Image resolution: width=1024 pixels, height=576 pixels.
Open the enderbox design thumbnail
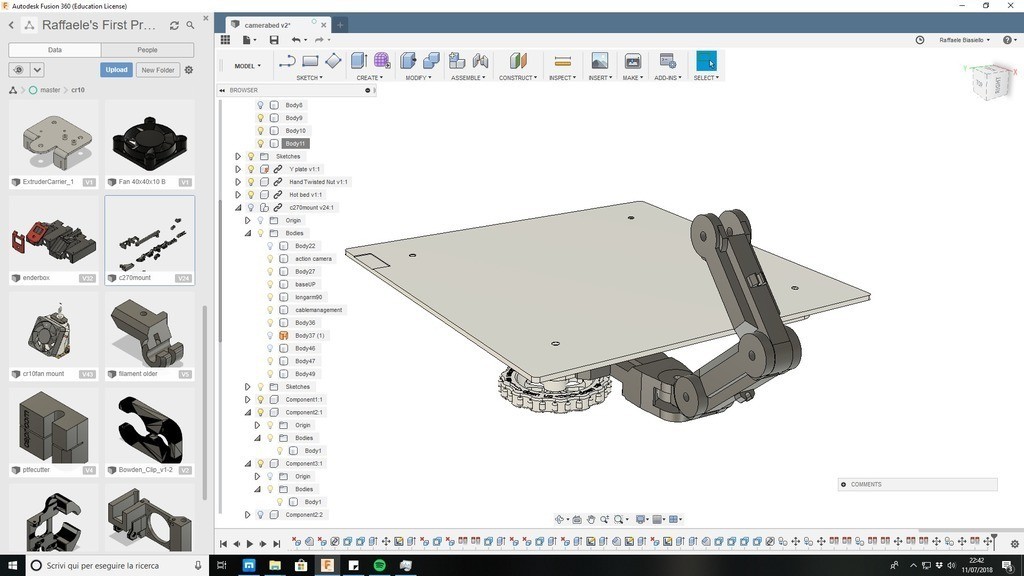tap(54, 241)
